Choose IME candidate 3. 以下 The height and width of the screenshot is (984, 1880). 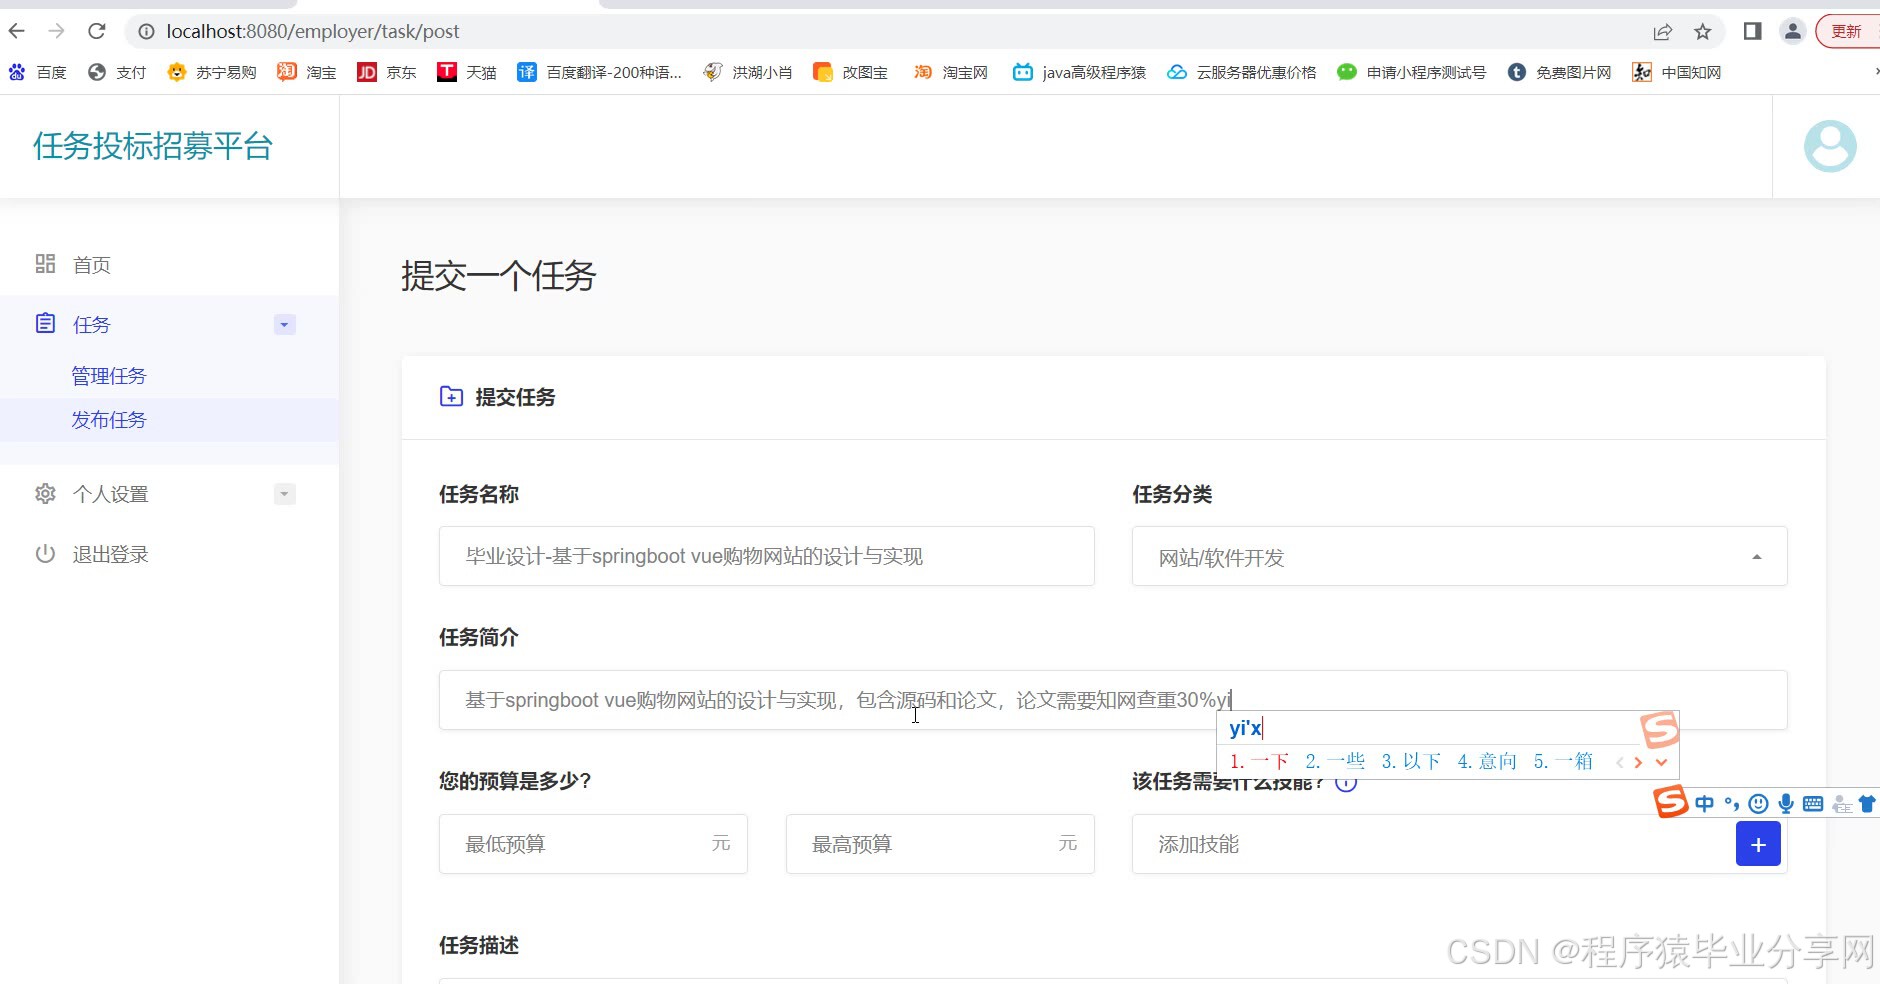point(1411,761)
